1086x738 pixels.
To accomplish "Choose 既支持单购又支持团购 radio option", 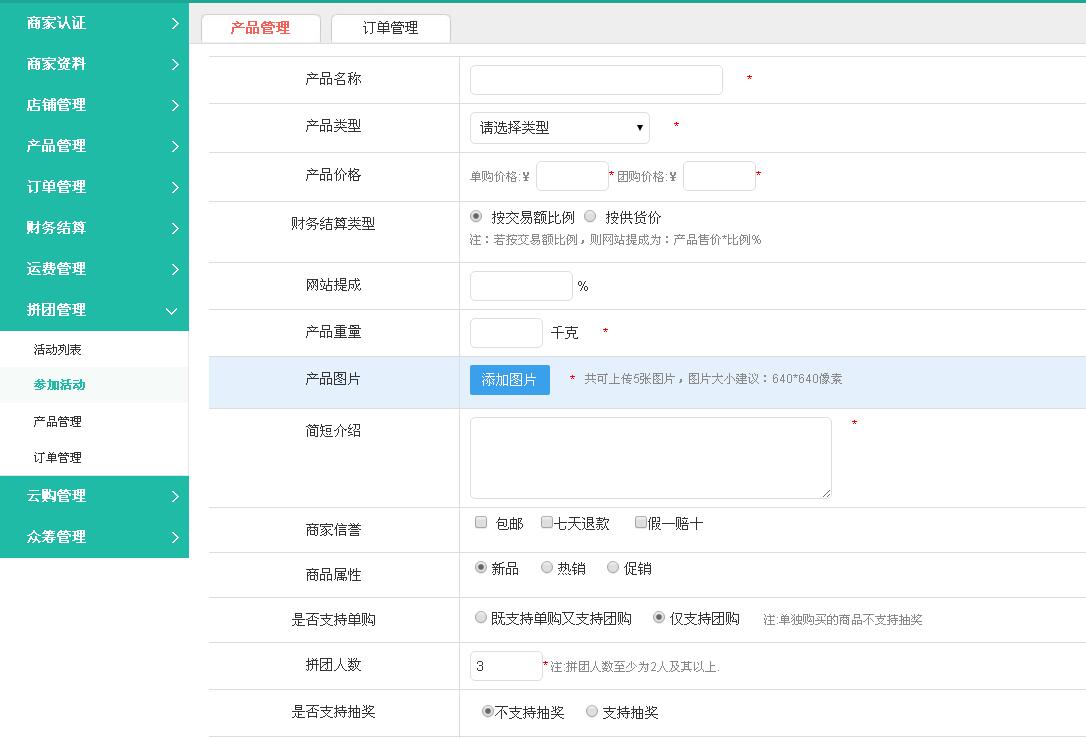I will click(x=481, y=618).
